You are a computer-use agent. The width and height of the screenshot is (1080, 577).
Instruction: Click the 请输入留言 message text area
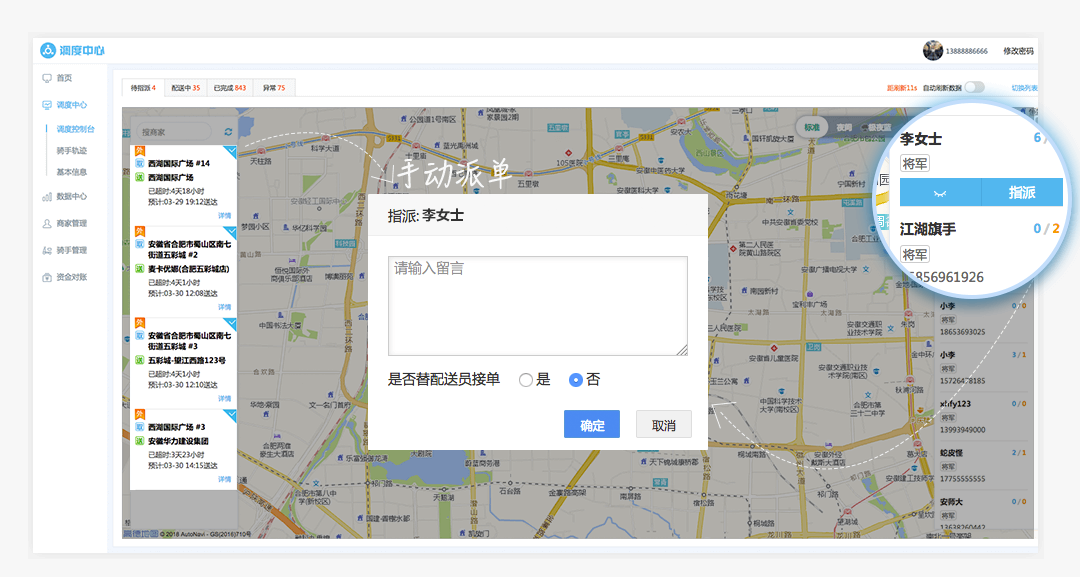(x=537, y=306)
